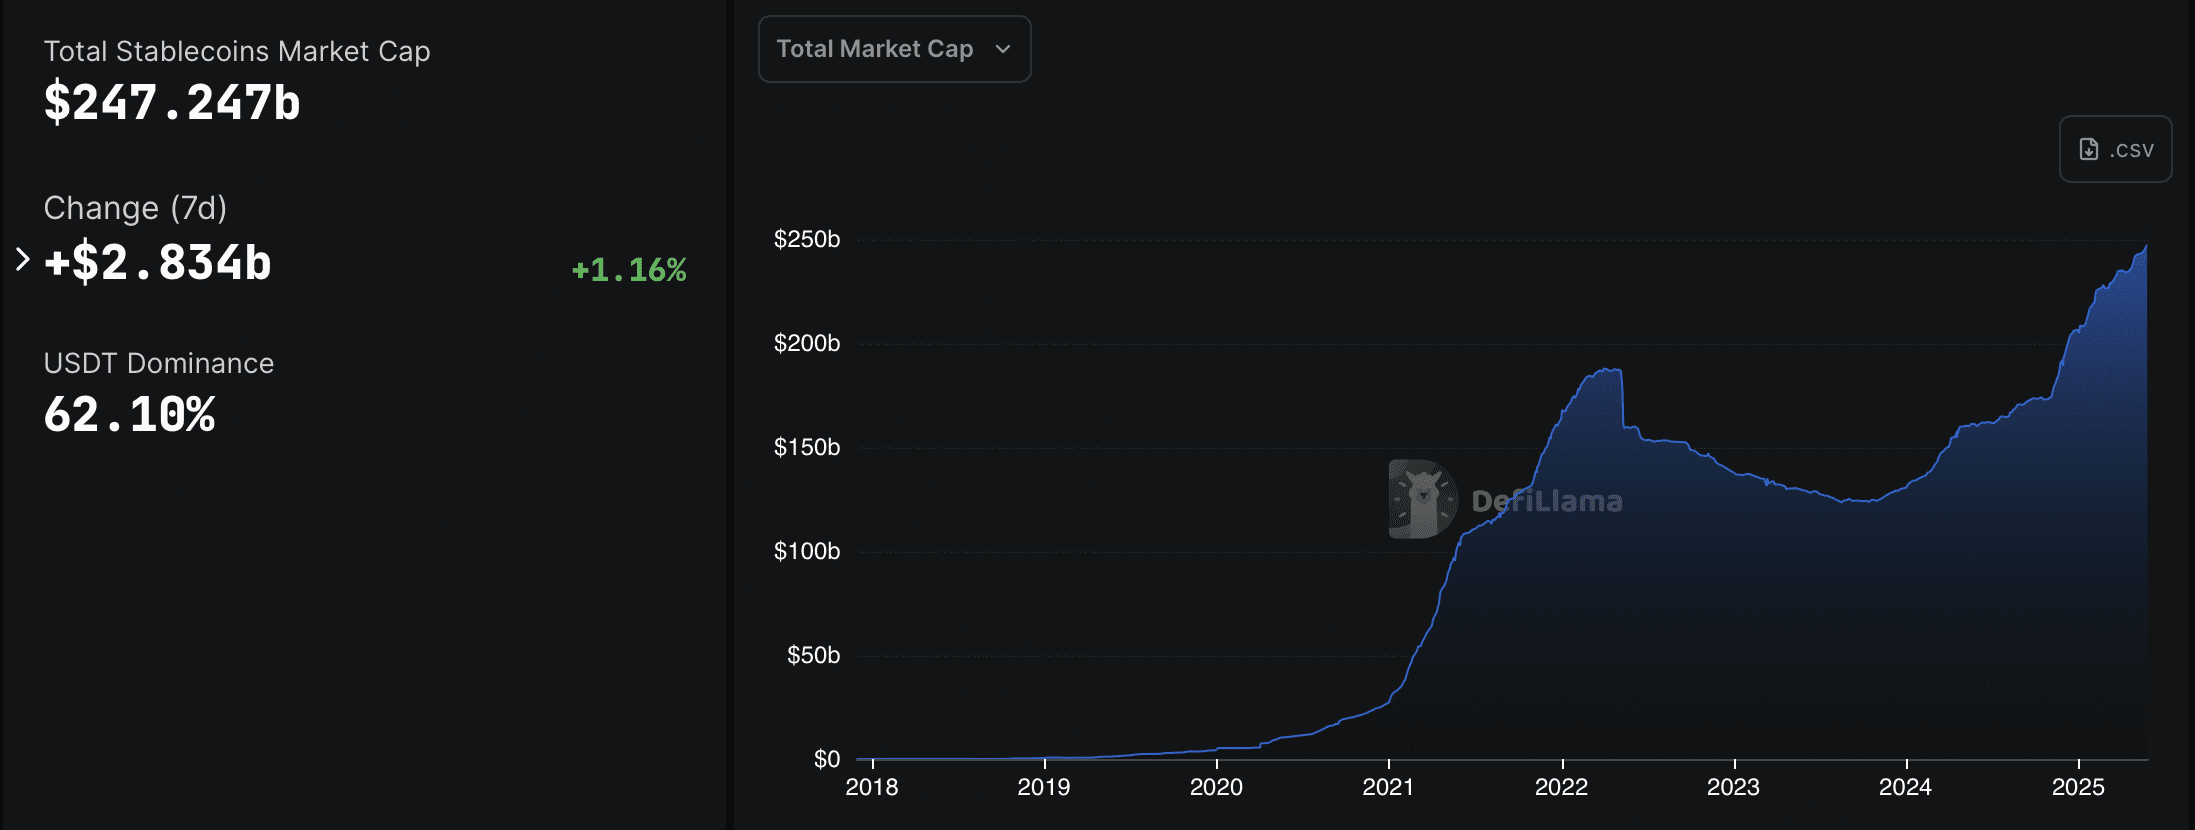Click the DefiLlama watermark text on chart
The height and width of the screenshot is (830, 2195).
1546,501
